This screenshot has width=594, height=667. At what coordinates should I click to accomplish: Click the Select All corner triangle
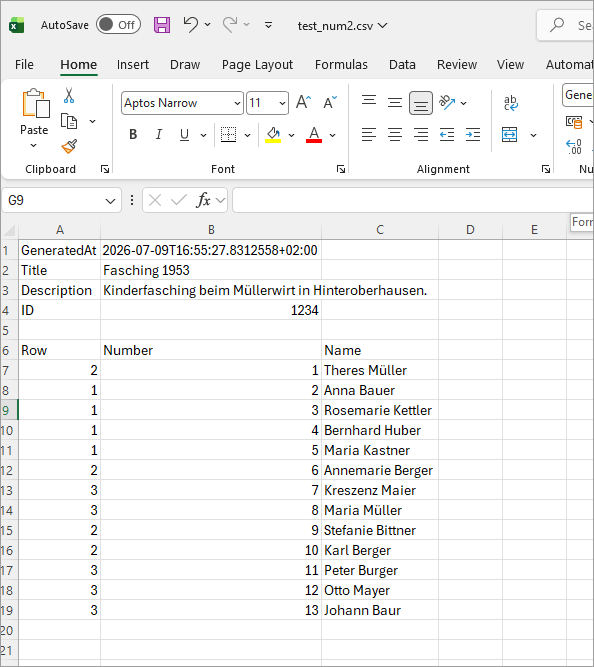pos(9,230)
